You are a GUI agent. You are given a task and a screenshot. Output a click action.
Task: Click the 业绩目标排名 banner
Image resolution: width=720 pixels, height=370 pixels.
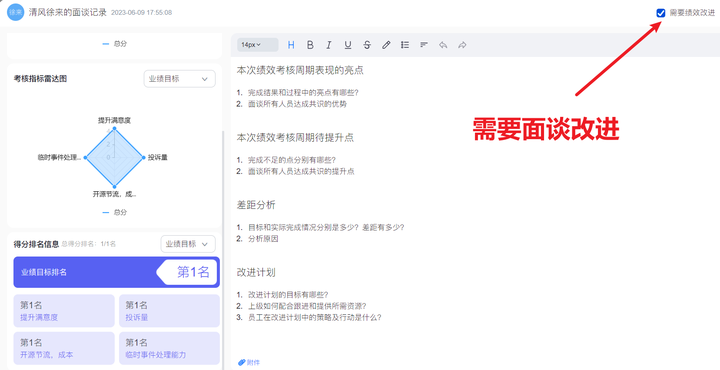116,272
